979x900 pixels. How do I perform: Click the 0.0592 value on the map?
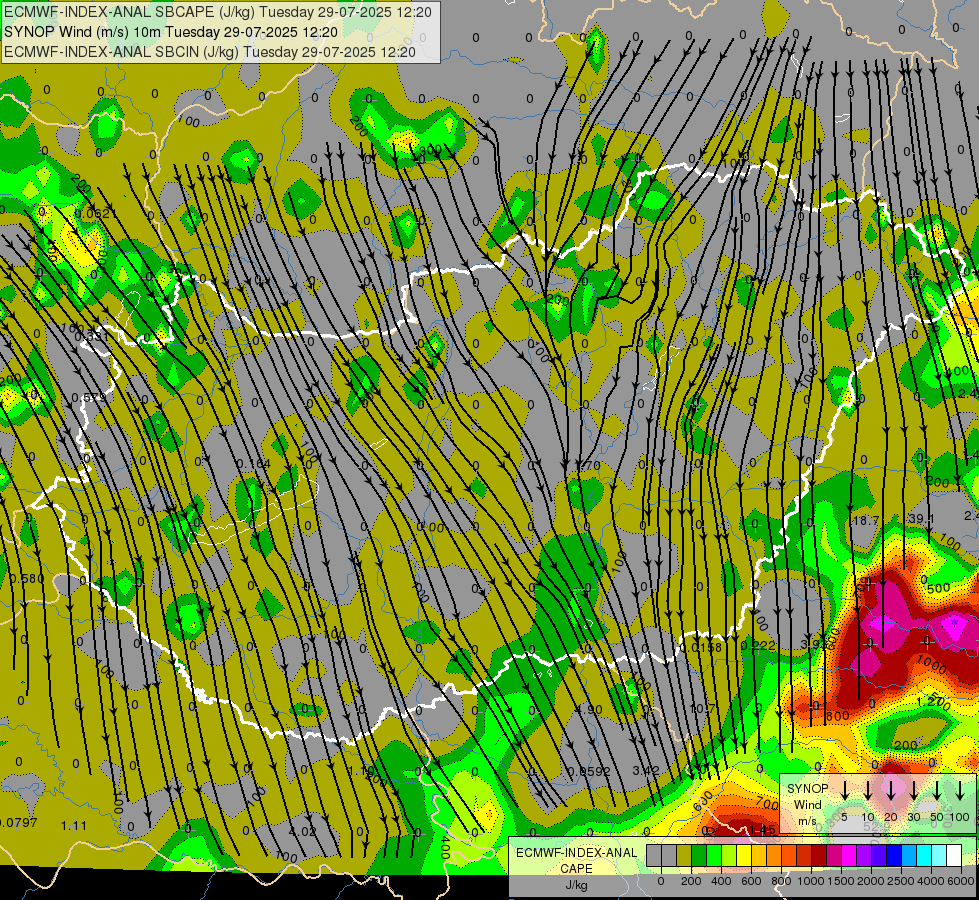click(x=589, y=771)
